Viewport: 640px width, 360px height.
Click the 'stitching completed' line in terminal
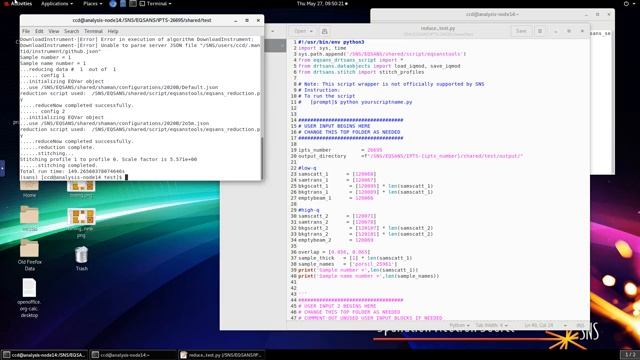(x=59, y=165)
